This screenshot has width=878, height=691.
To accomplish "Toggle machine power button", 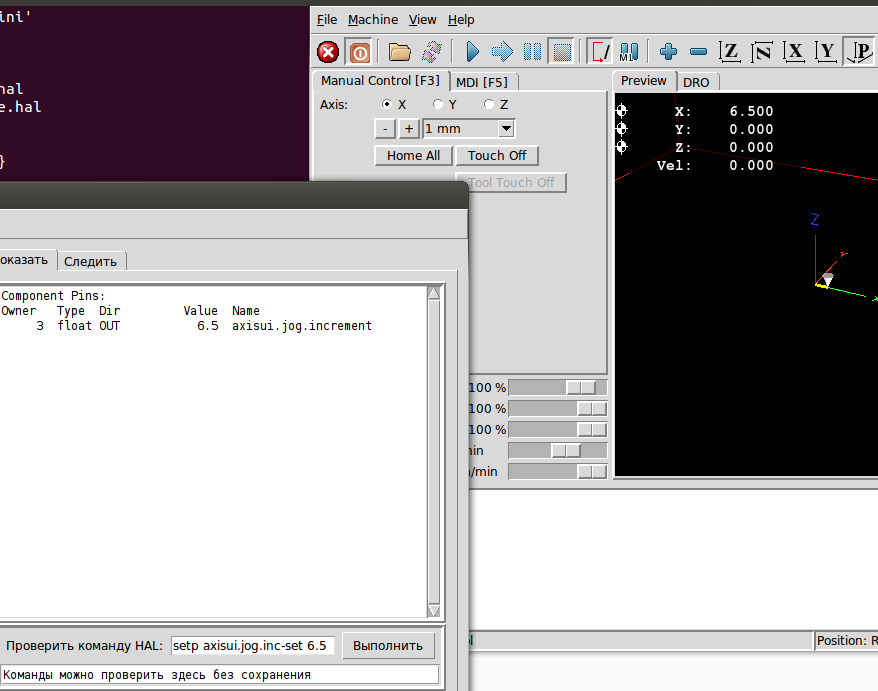I will click(x=359, y=52).
